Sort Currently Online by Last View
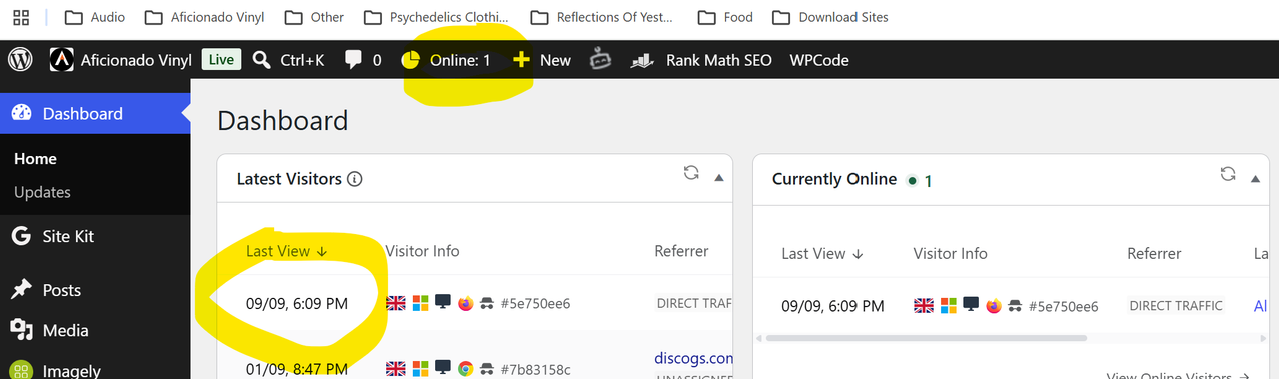1279x379 pixels. click(822, 254)
